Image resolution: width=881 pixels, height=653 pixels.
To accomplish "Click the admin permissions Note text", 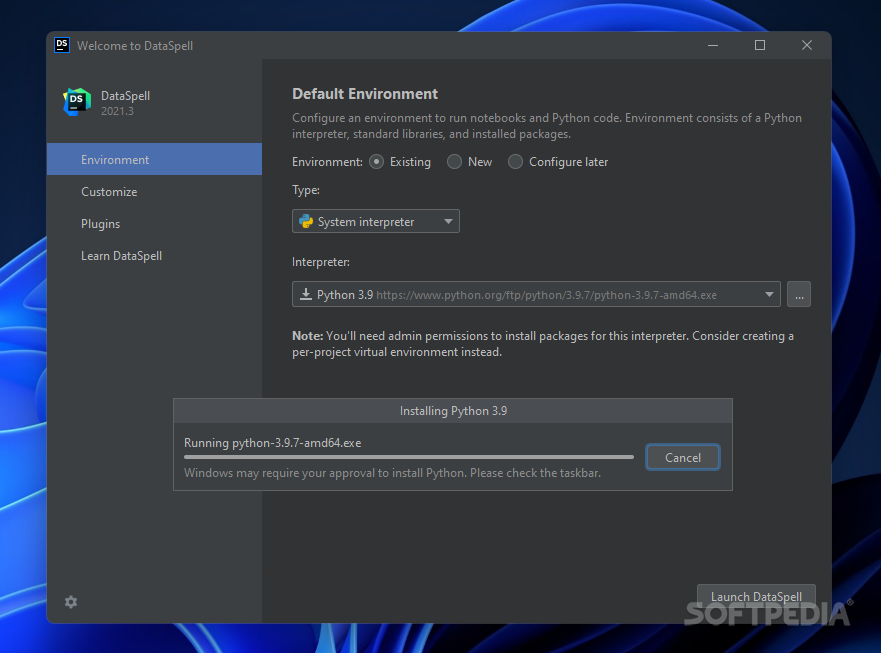I will click(543, 344).
